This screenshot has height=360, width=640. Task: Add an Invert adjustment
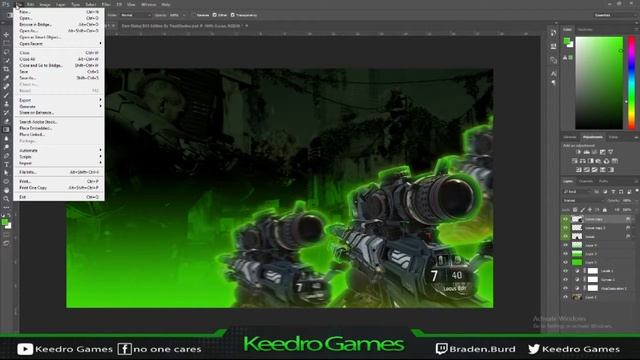point(579,169)
